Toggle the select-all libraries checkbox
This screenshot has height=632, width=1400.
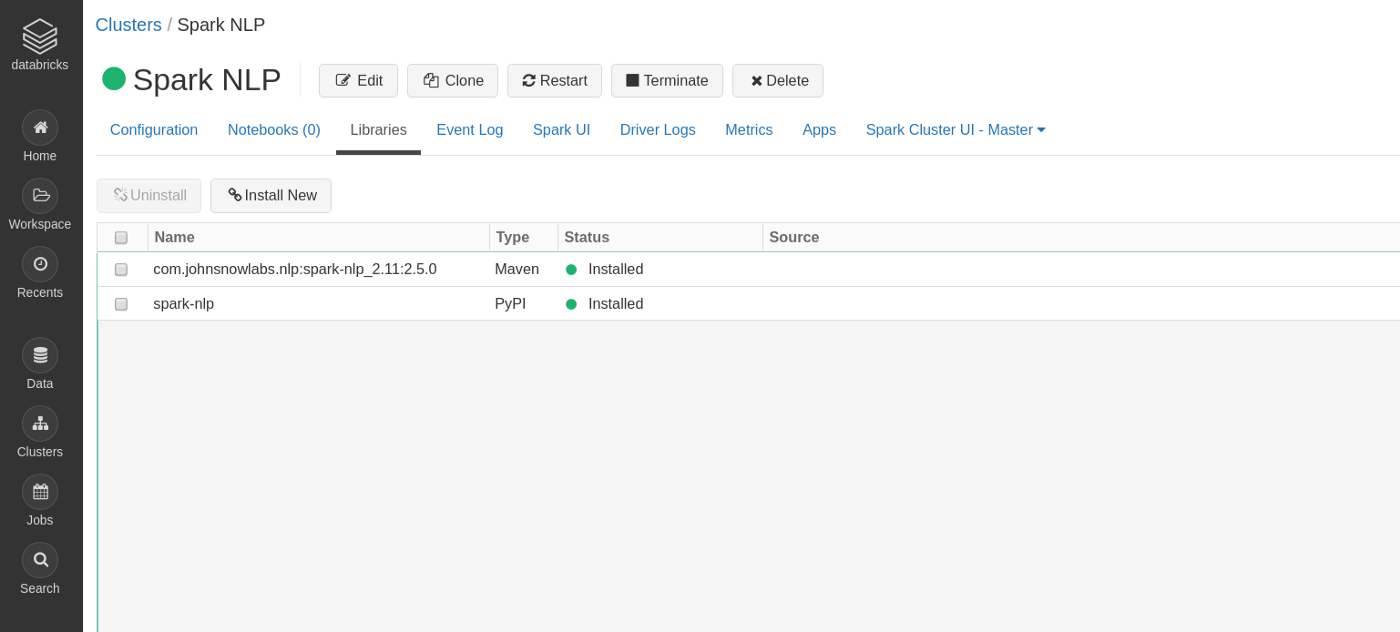coord(121,238)
